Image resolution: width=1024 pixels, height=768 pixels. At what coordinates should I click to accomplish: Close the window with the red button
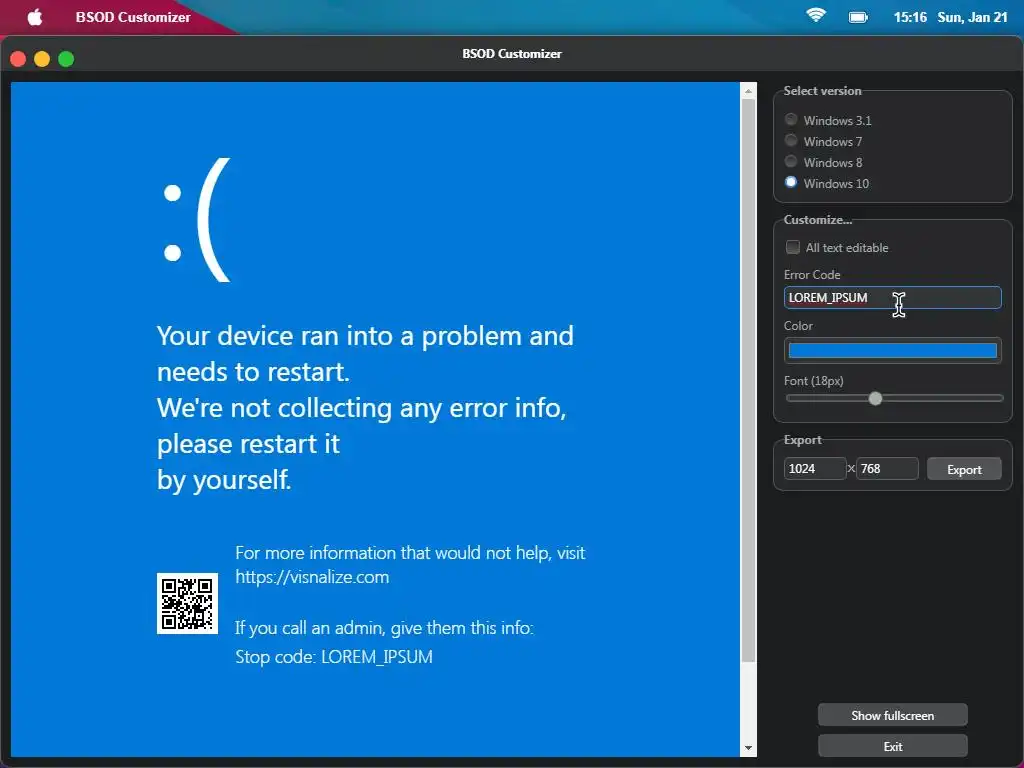pos(18,59)
